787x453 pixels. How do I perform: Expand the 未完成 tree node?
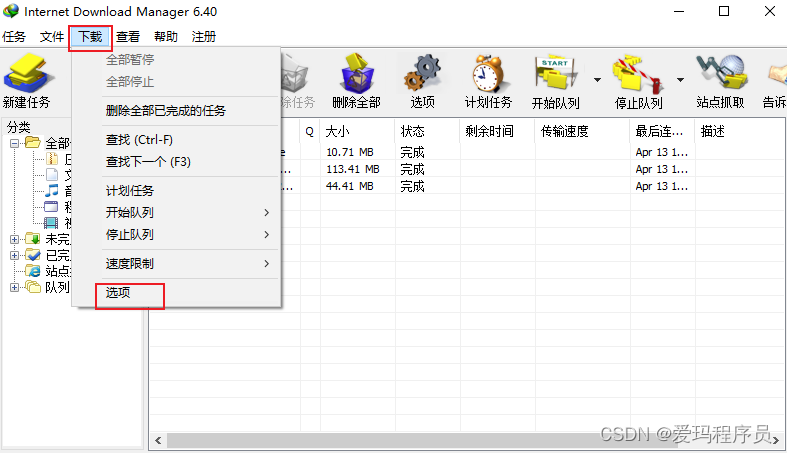(15, 239)
